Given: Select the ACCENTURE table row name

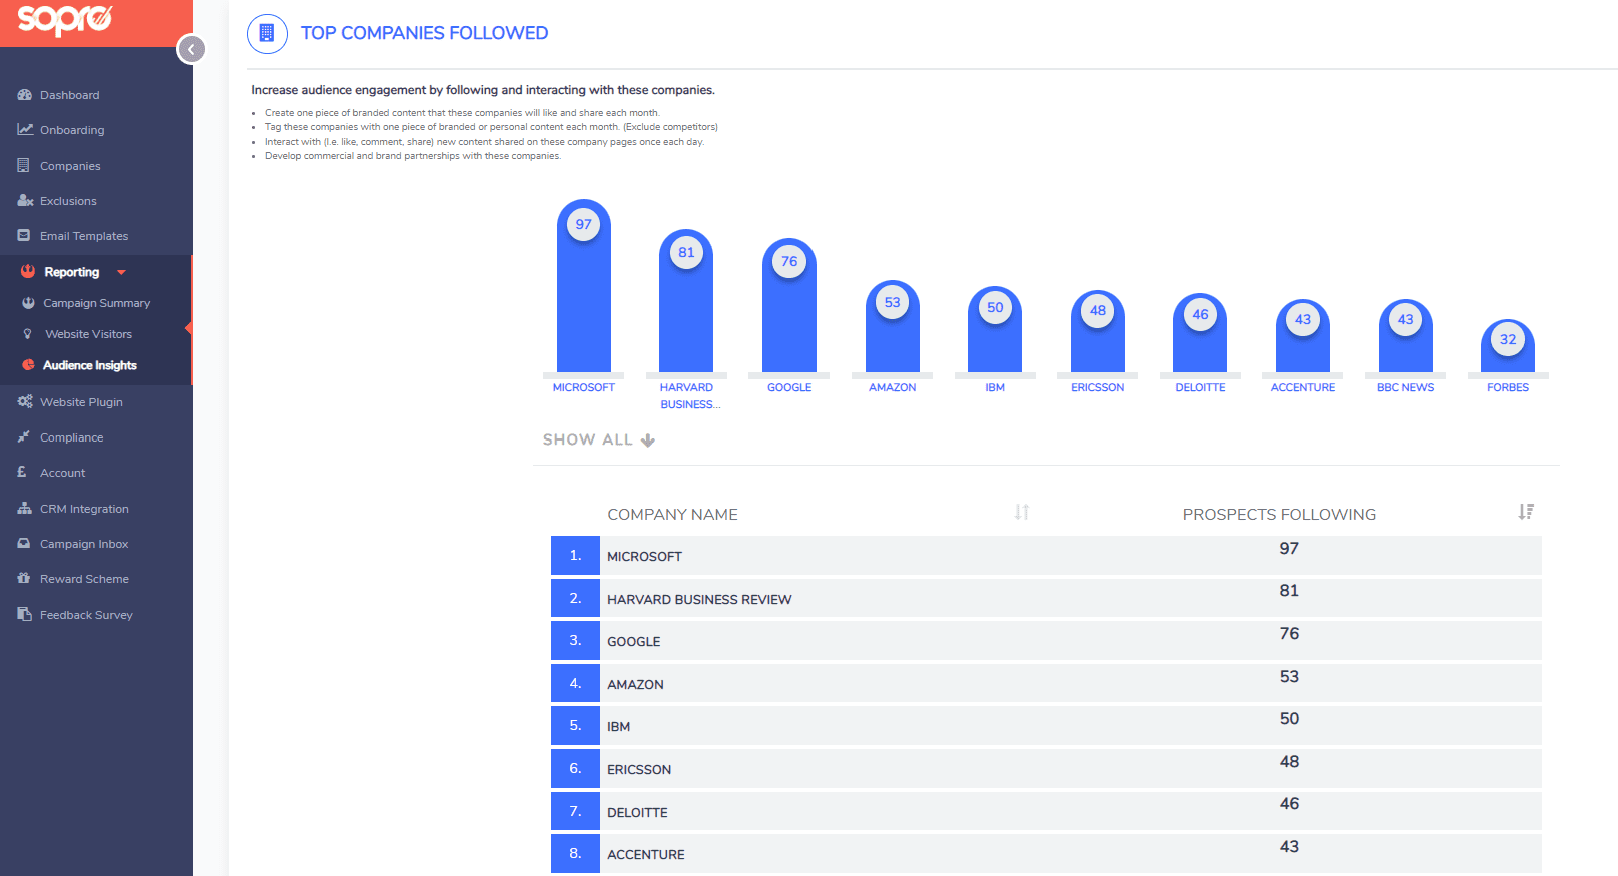Looking at the screenshot, I should point(646,855).
